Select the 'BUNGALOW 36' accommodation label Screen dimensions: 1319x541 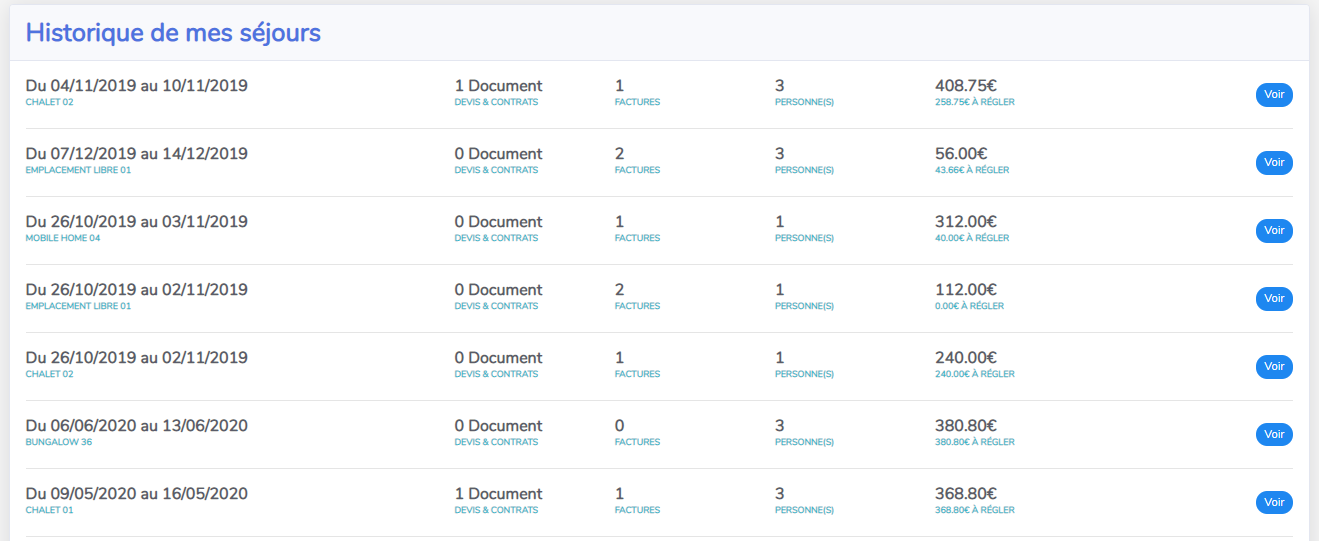[58, 442]
